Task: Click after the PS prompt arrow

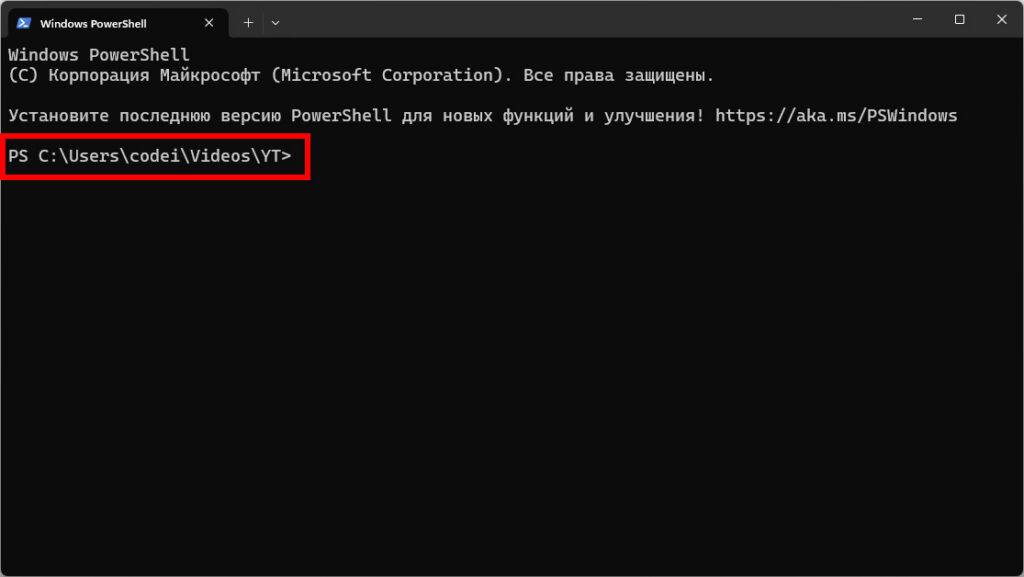Action: coord(298,157)
